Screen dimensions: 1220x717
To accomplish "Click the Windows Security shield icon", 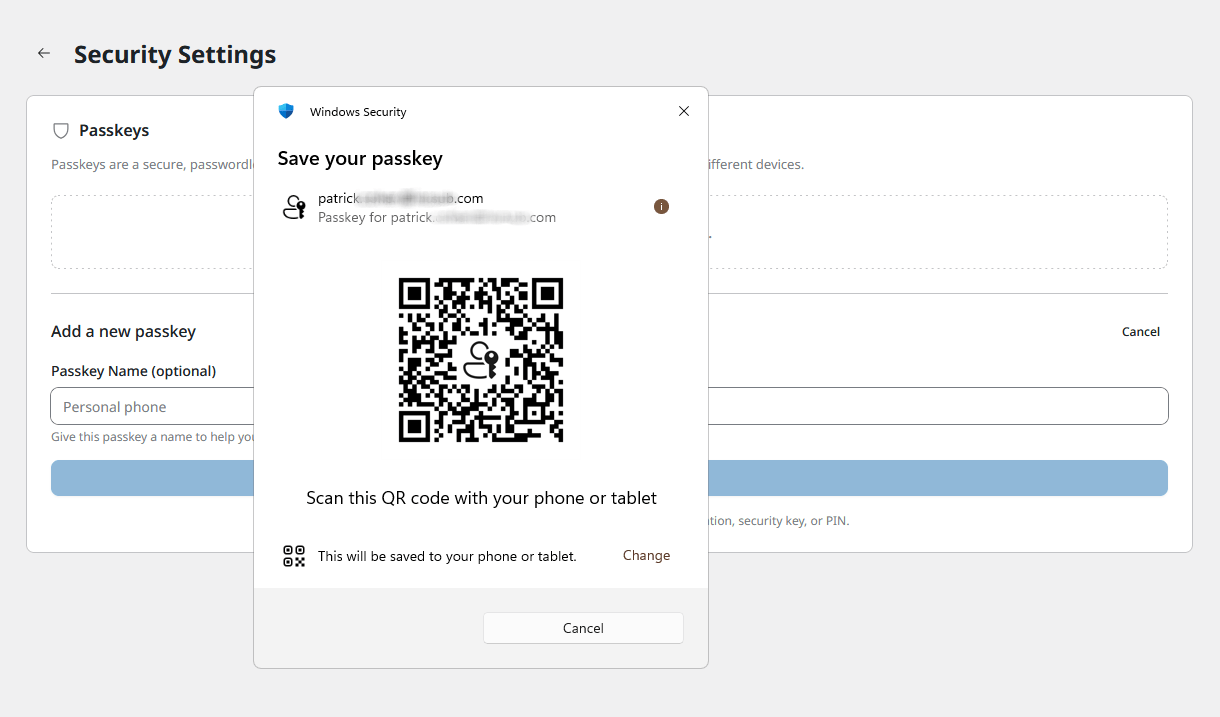I will (286, 111).
